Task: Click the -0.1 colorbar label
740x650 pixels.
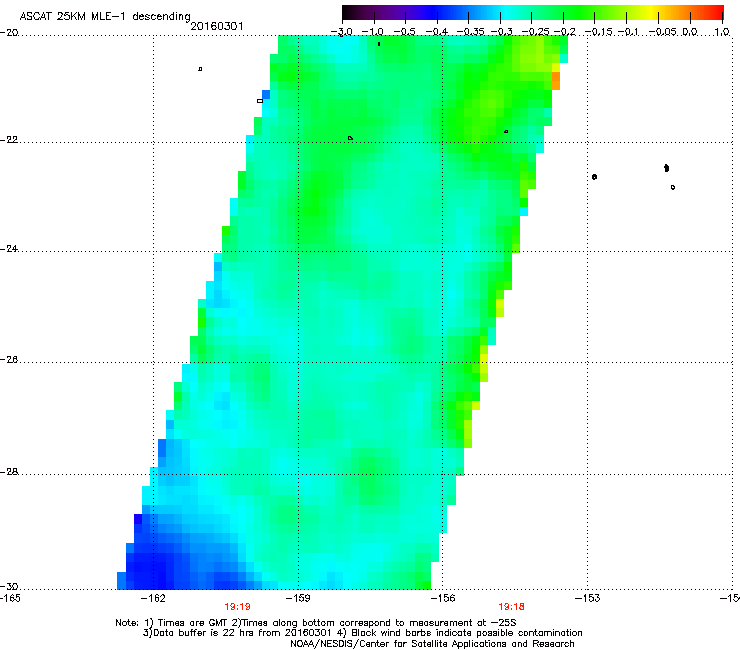Action: [629, 32]
